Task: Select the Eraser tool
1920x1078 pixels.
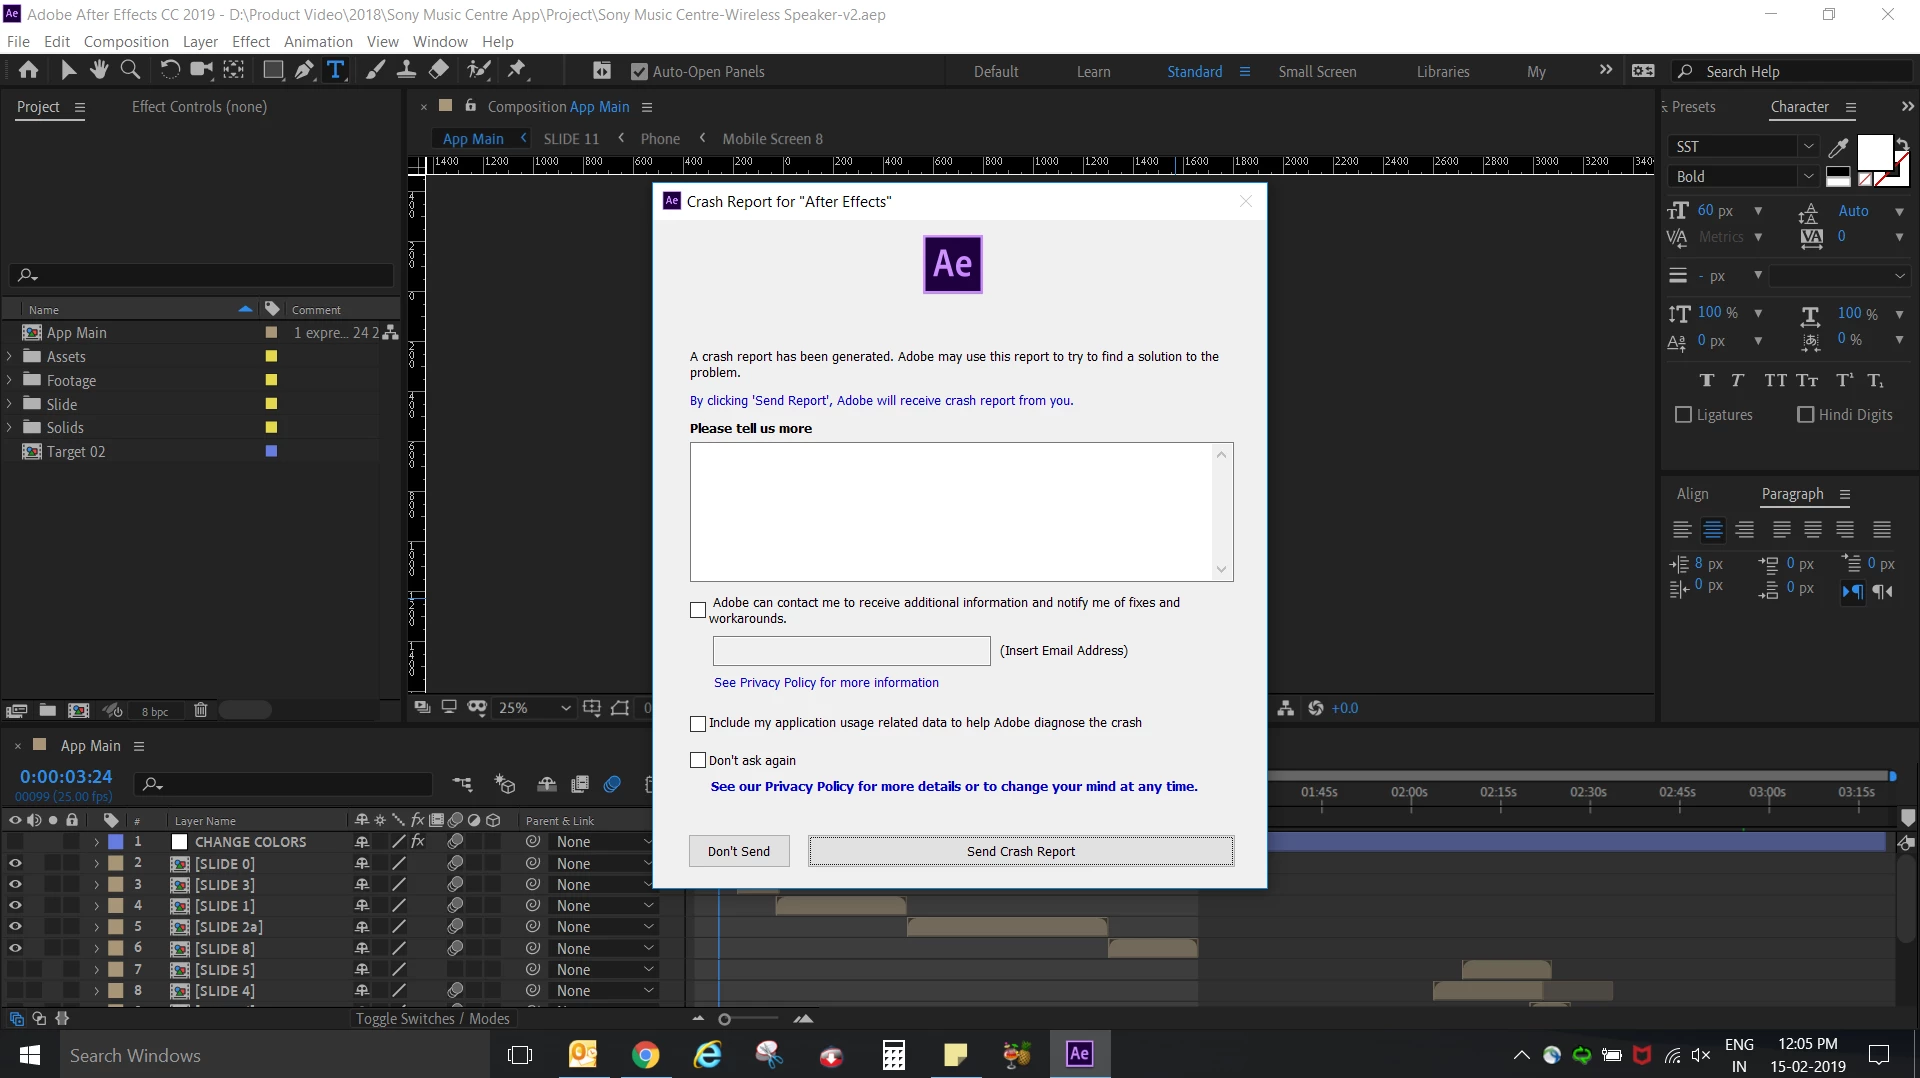Action: [439, 70]
